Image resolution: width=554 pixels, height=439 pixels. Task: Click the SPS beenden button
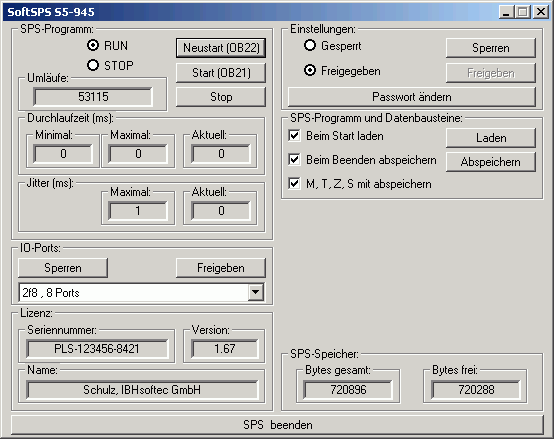277,425
